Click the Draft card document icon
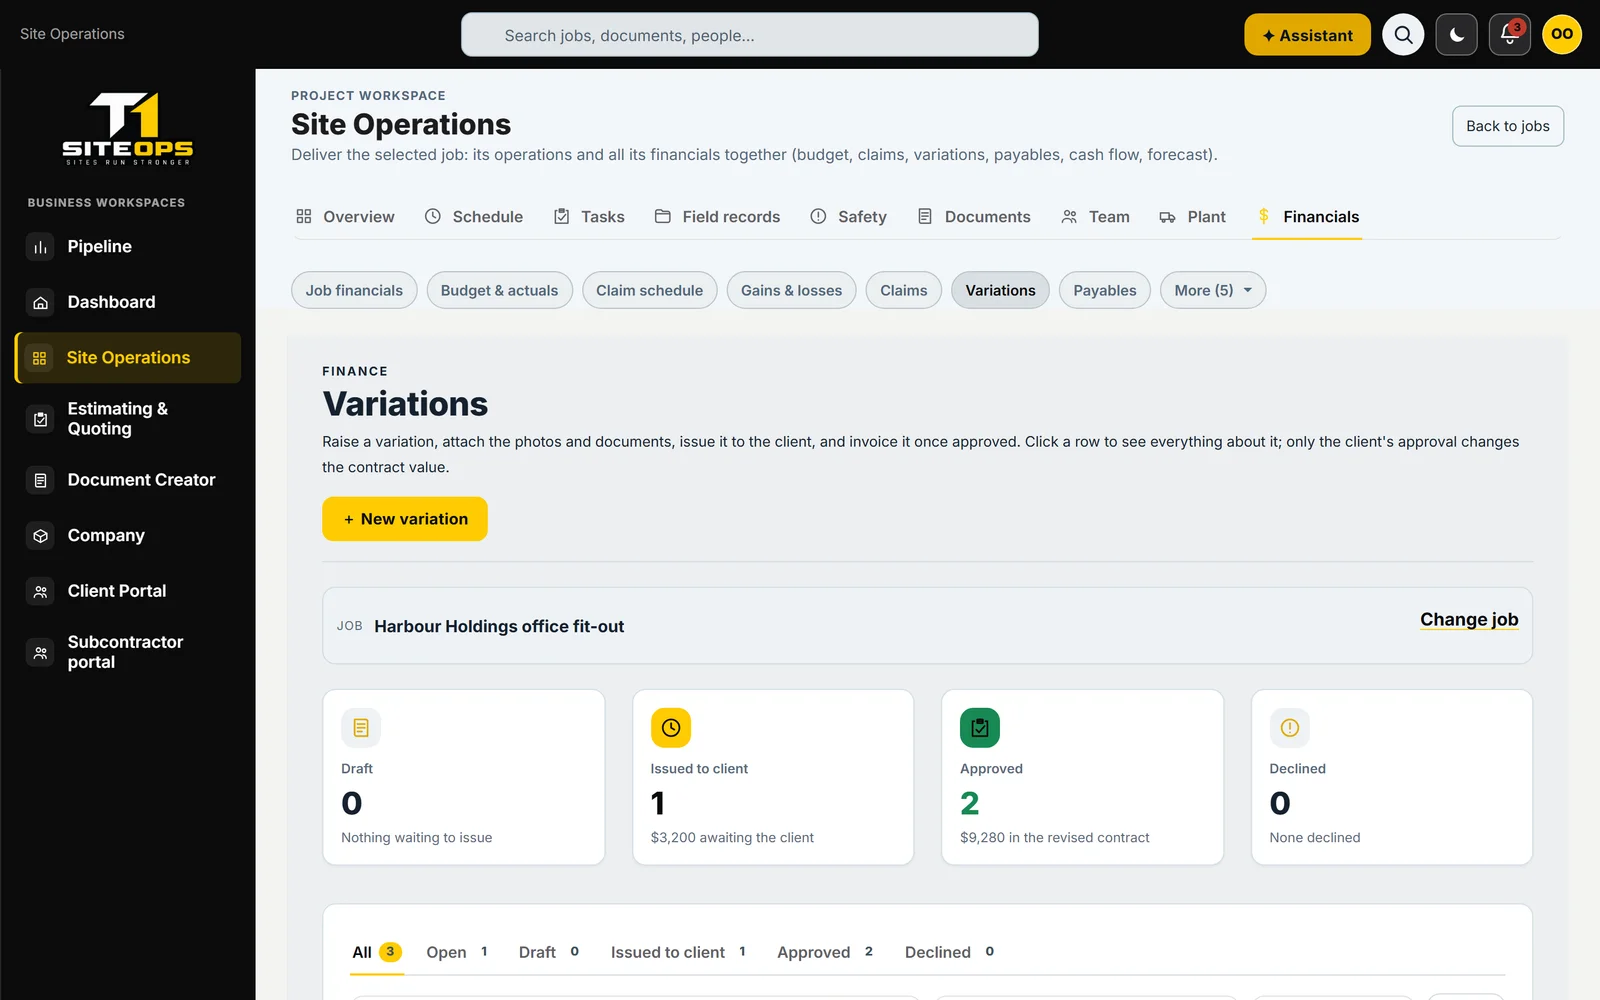The height and width of the screenshot is (1000, 1600). pyautogui.click(x=361, y=728)
